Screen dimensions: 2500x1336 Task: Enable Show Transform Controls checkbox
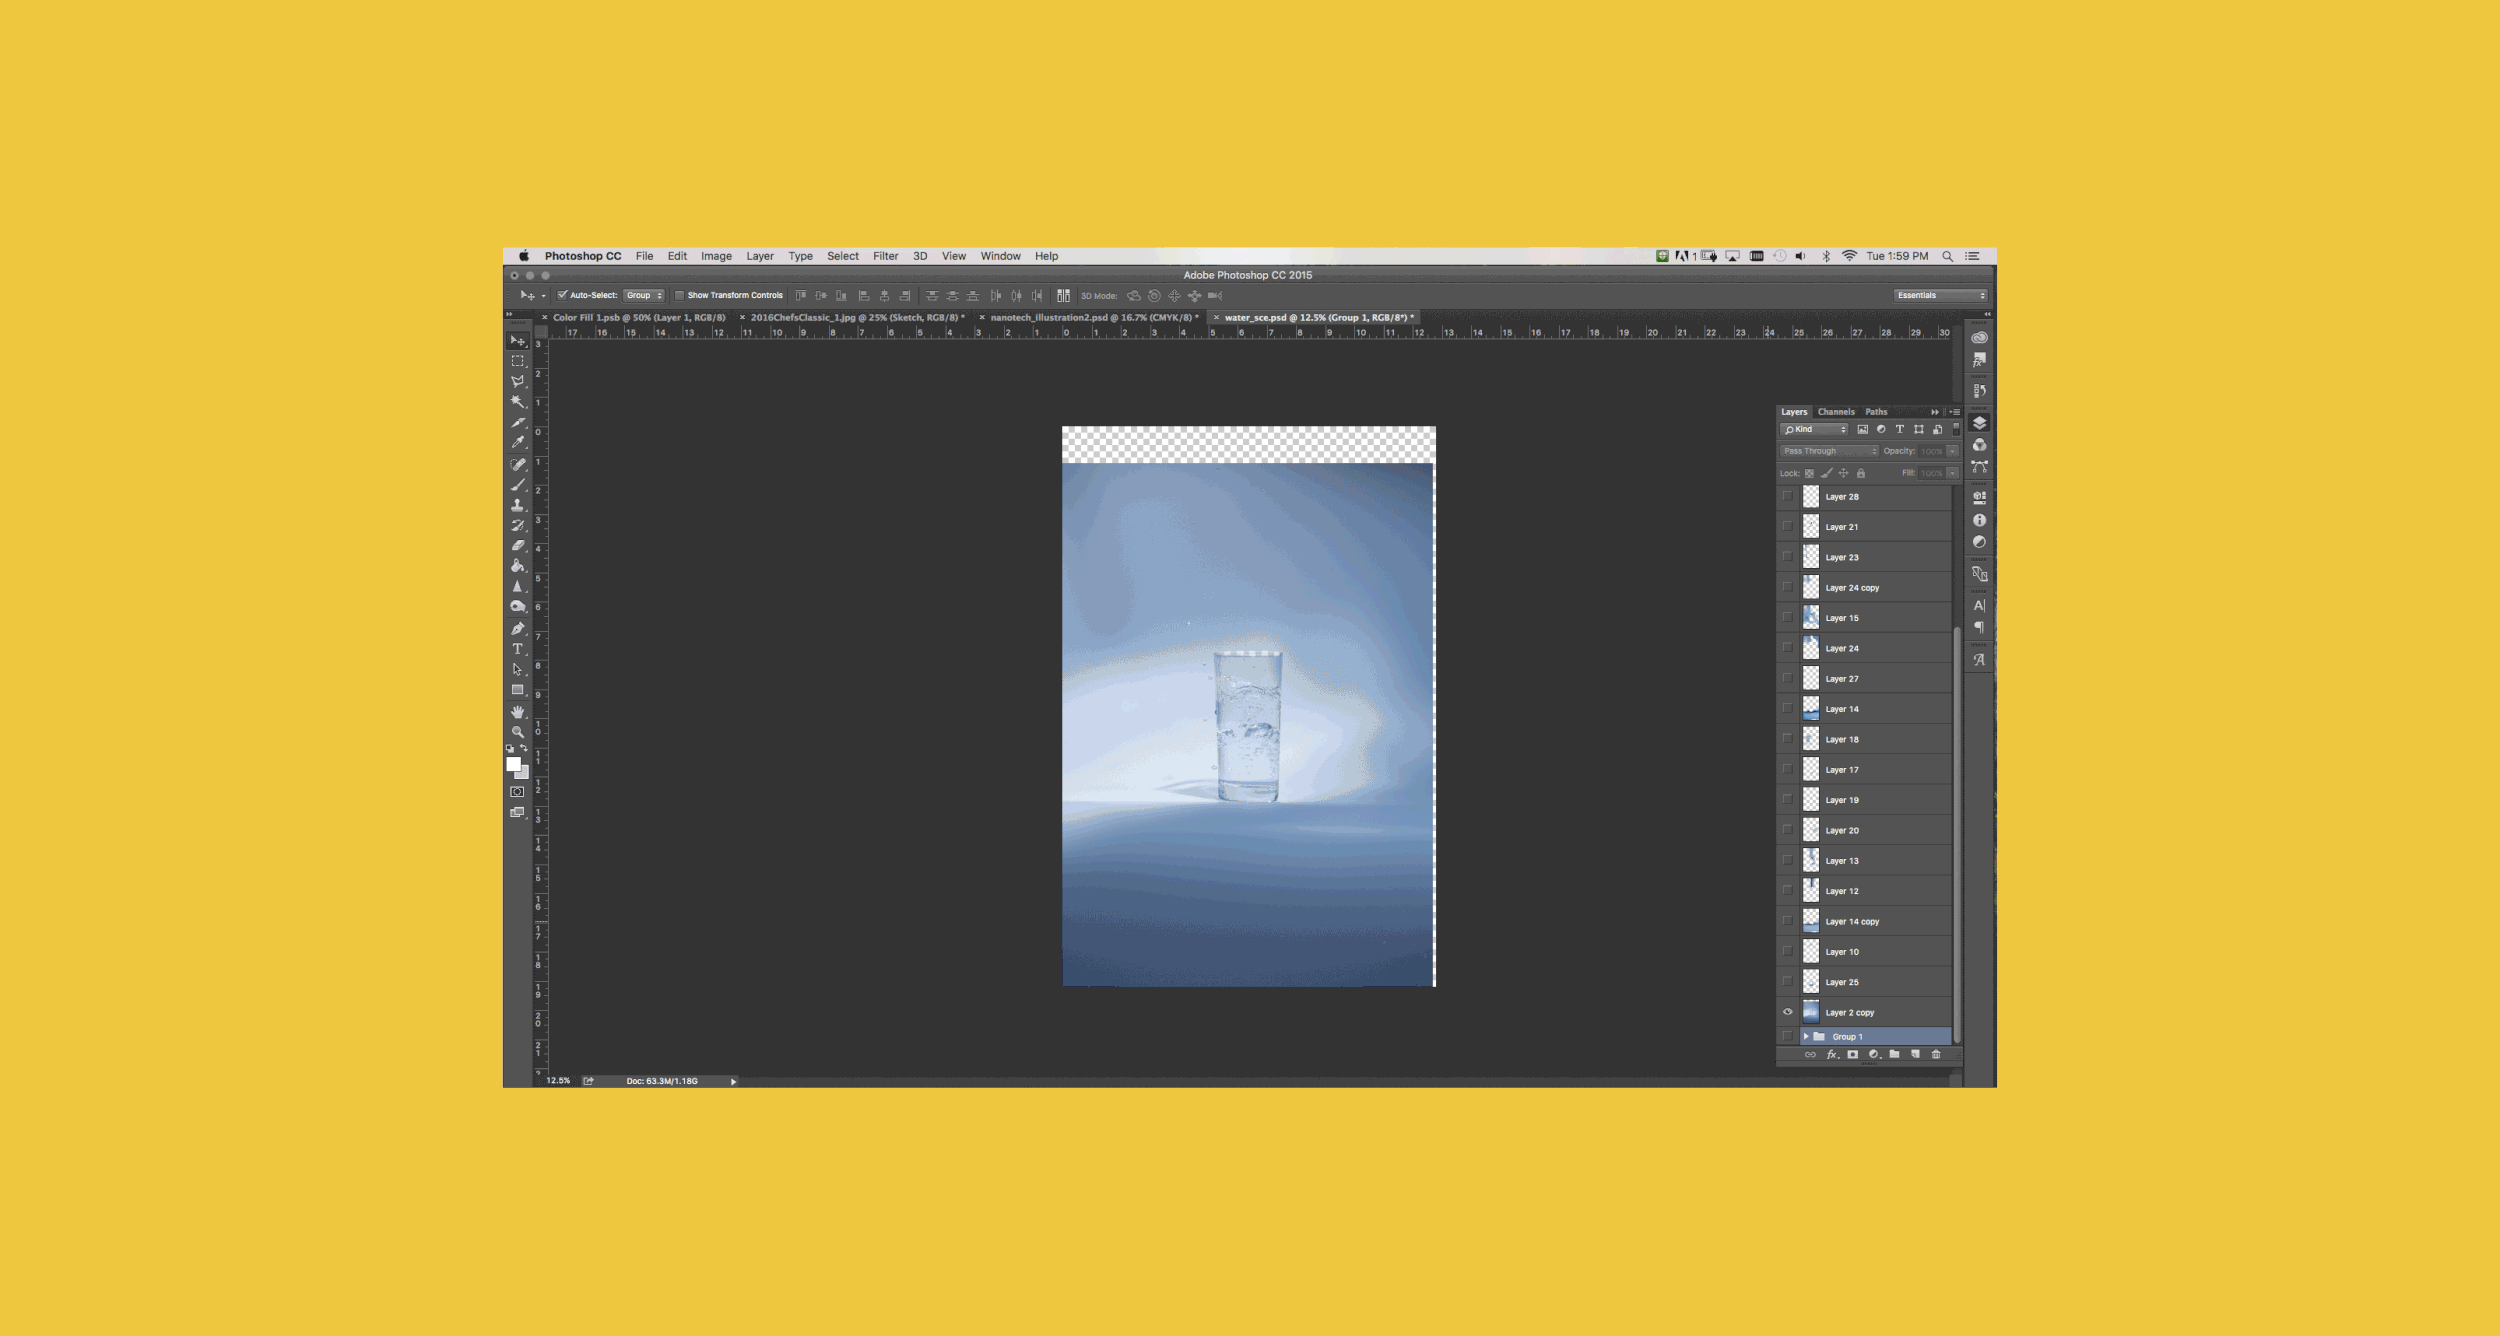coord(679,295)
